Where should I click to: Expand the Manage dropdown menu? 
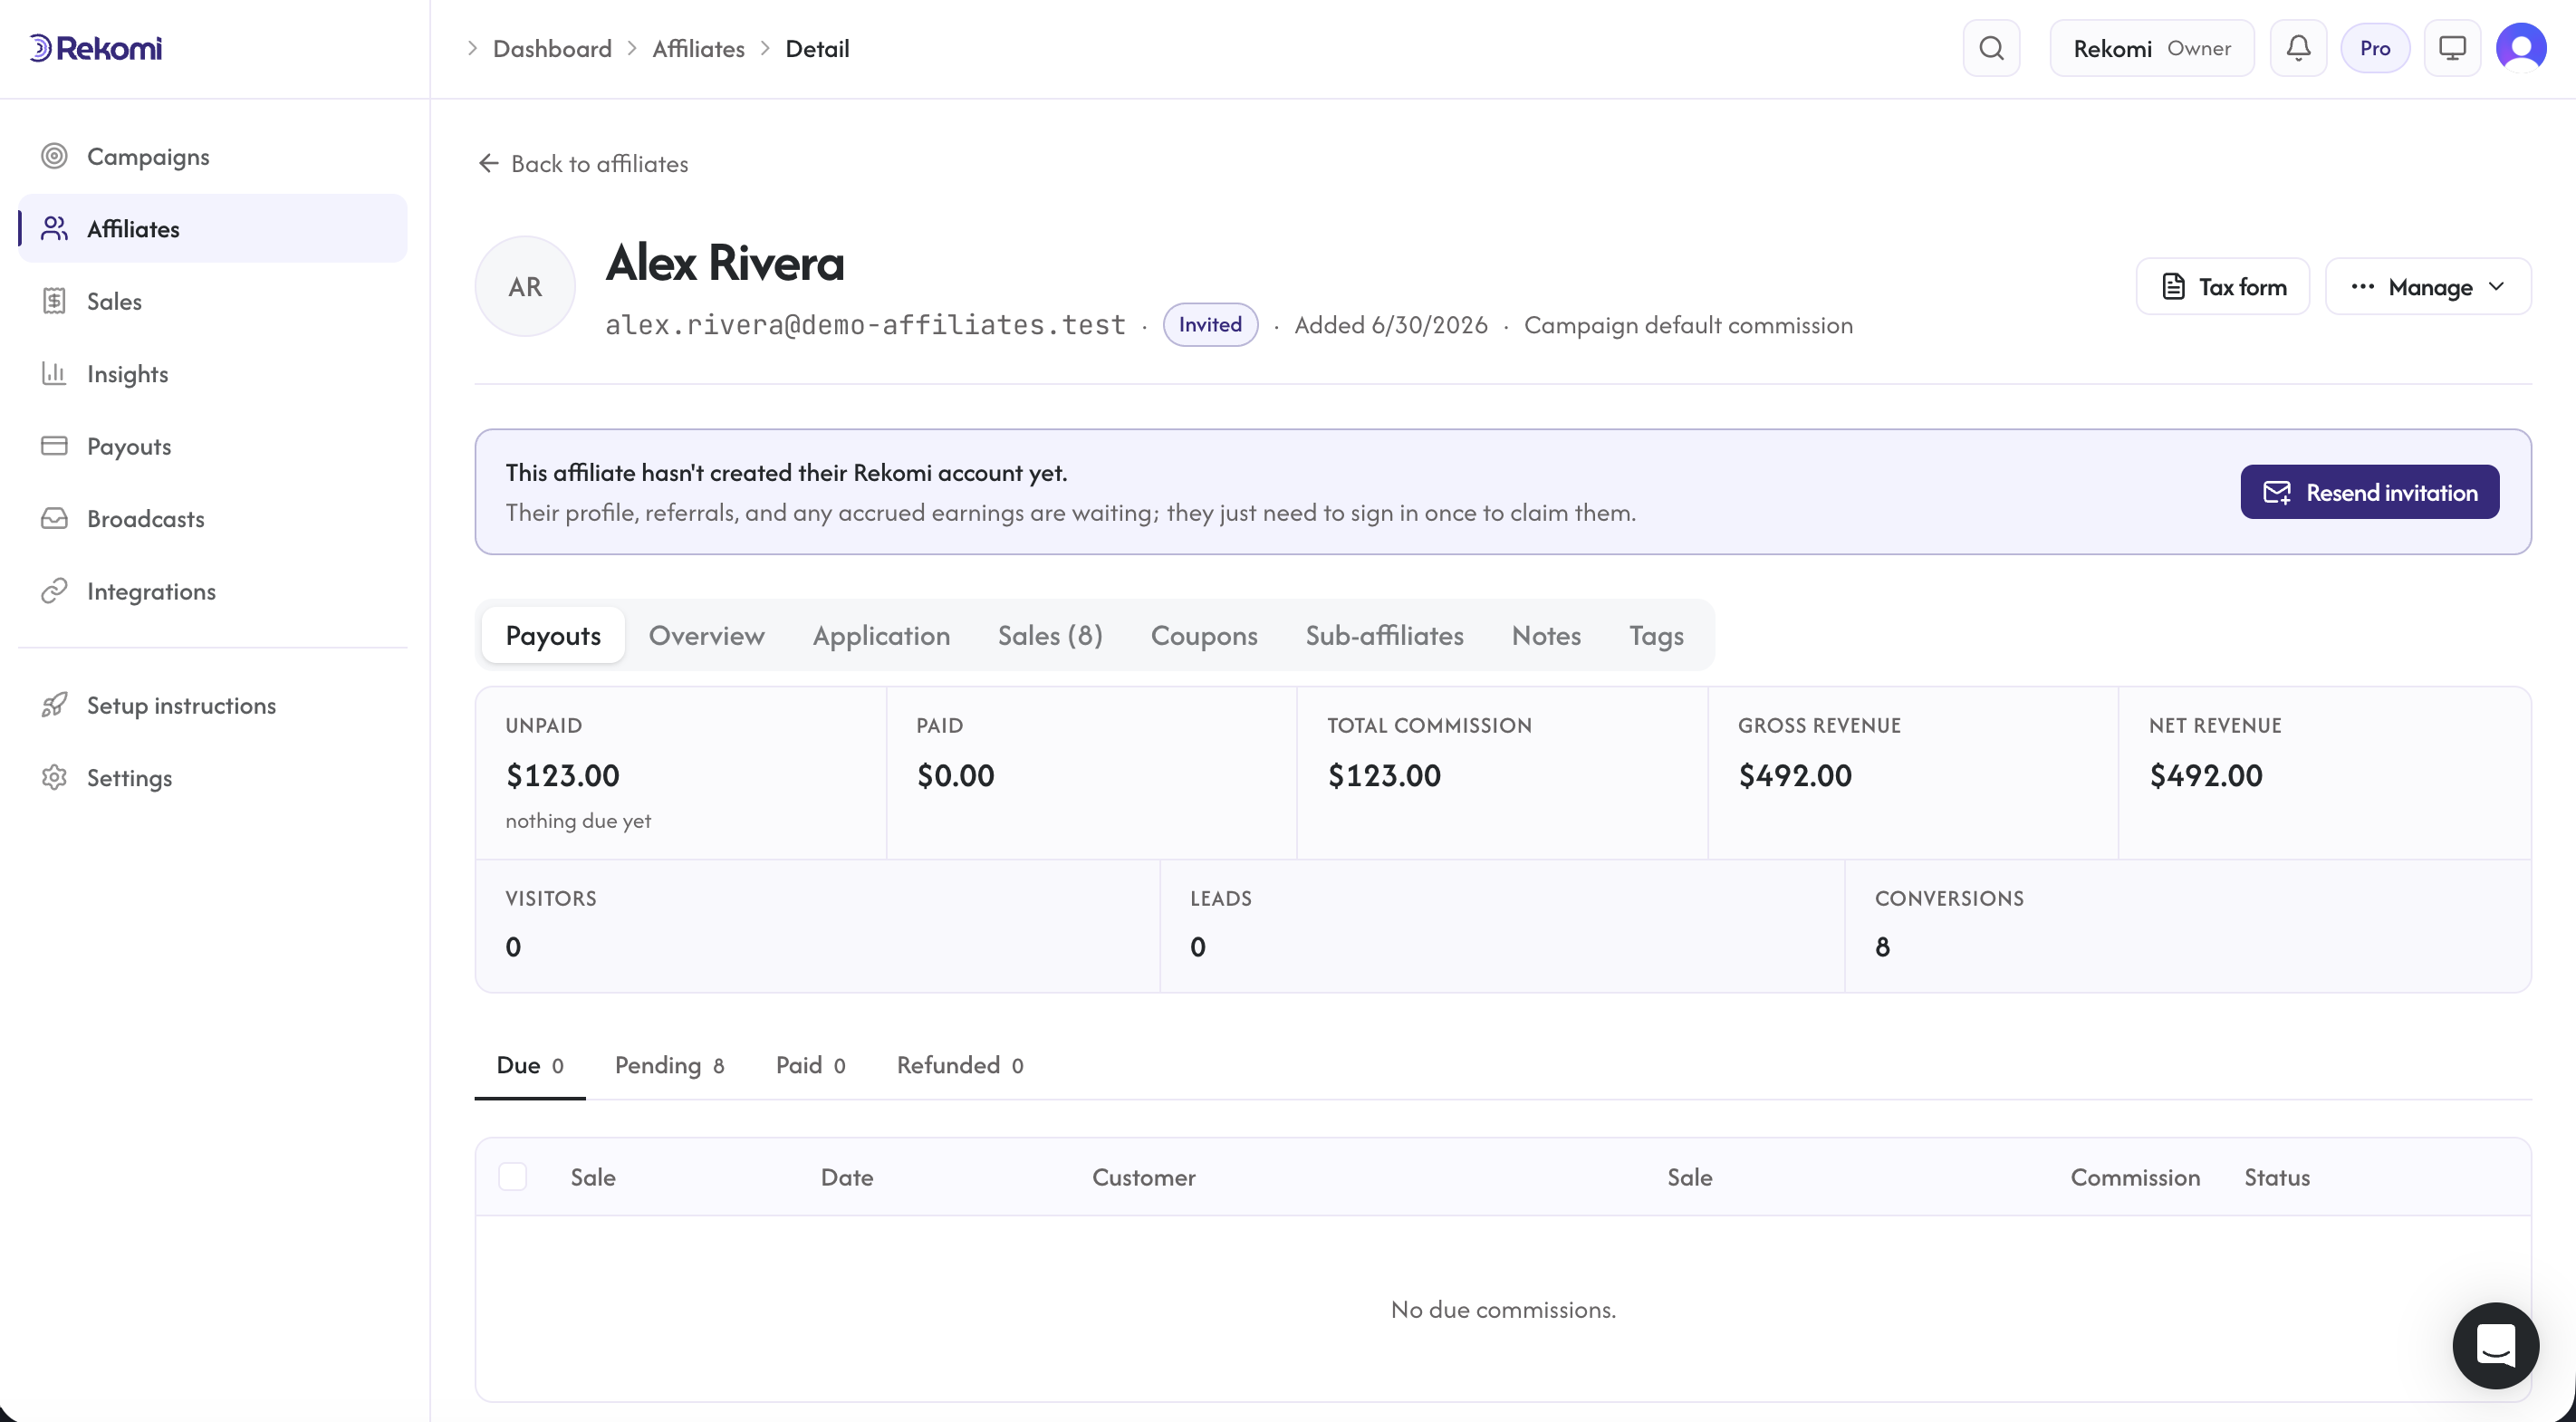pyautogui.click(x=2428, y=287)
